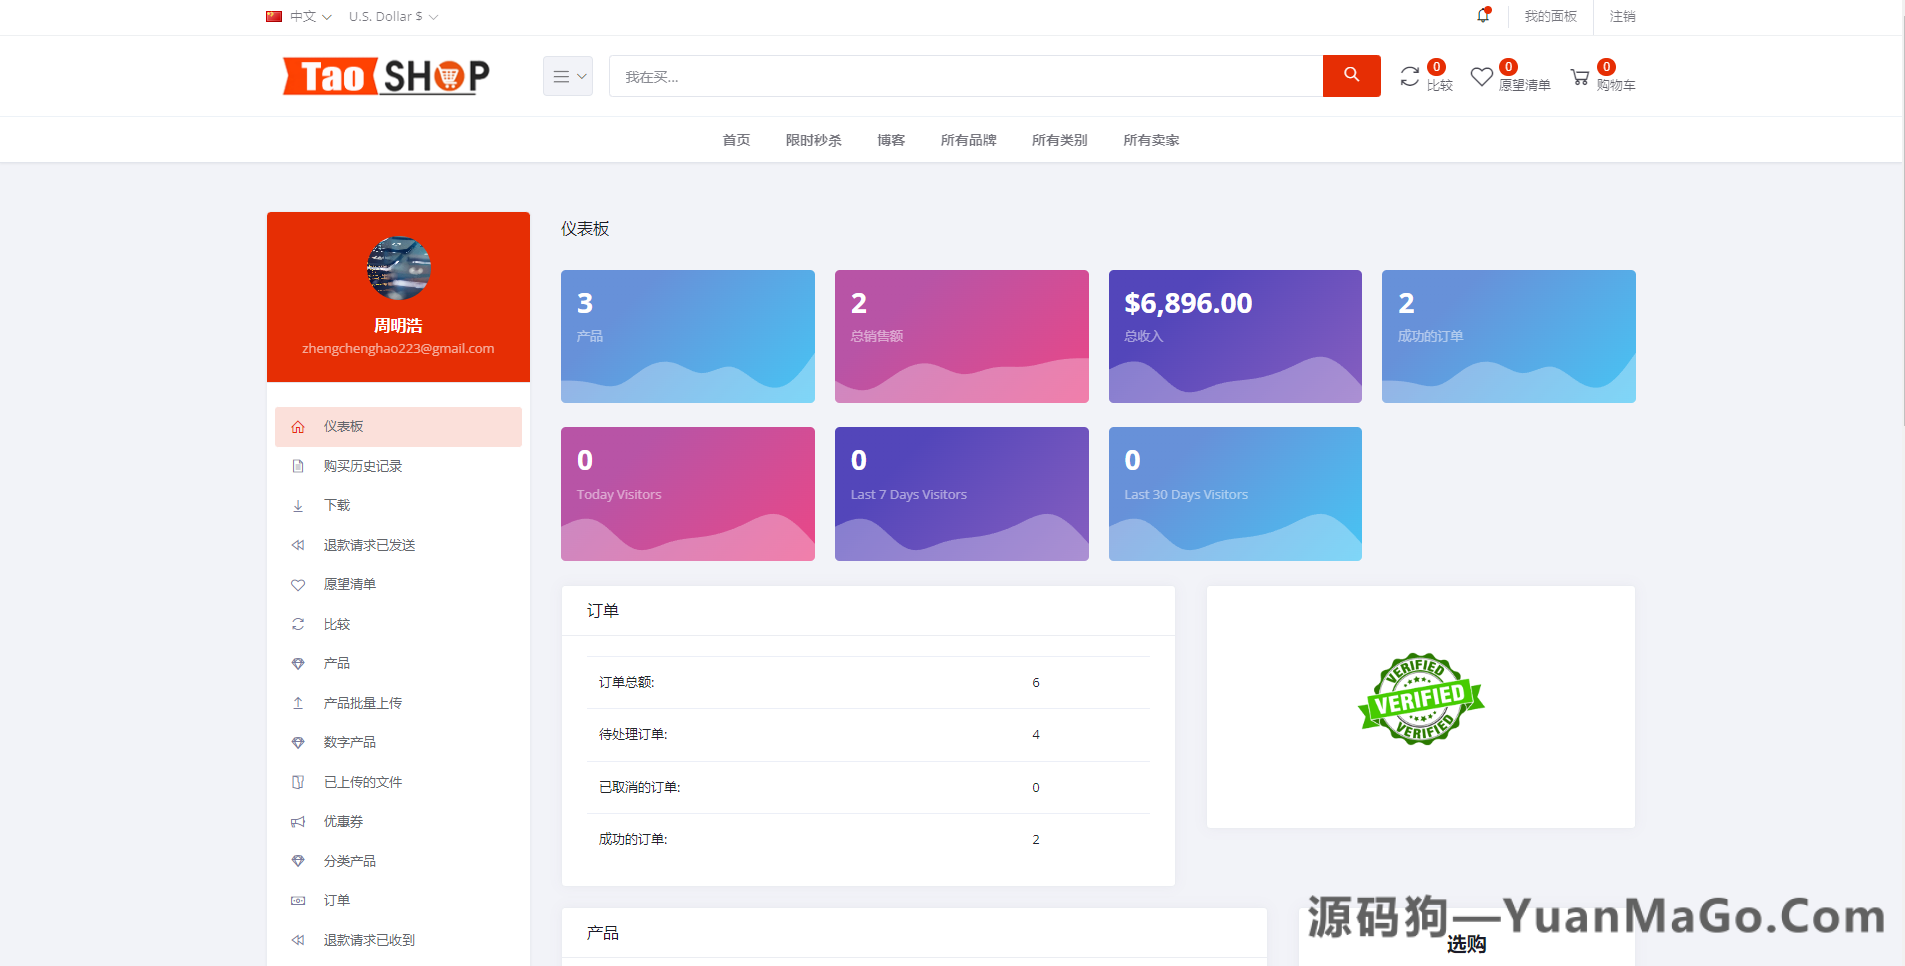Image resolution: width=1905 pixels, height=966 pixels.
Task: Open the 购物车 shopping cart icon
Action: (x=1583, y=76)
